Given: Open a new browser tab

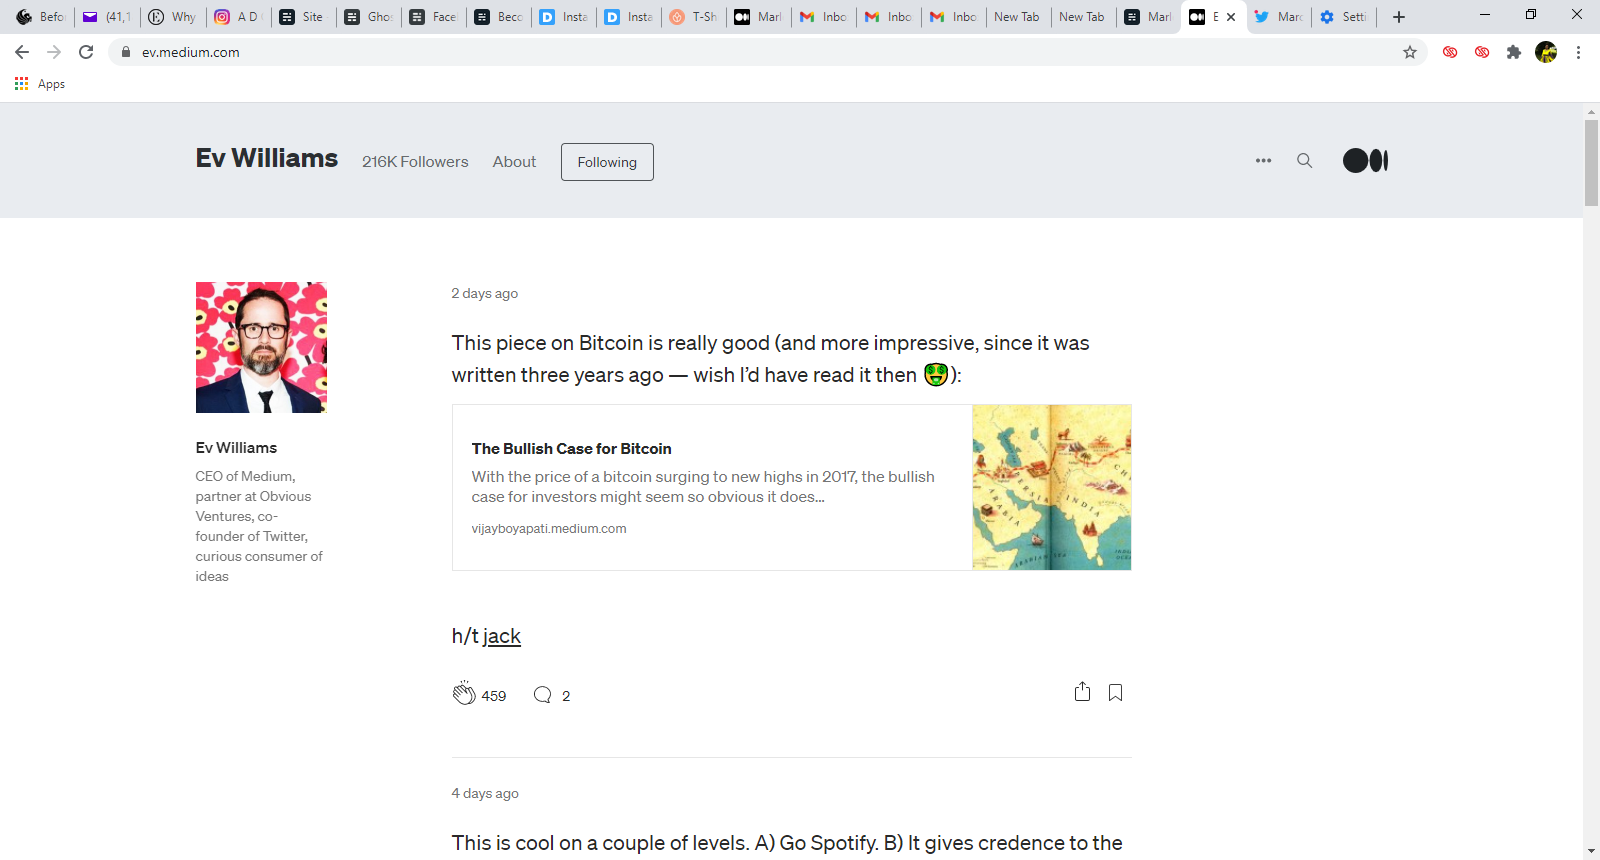Looking at the screenshot, I should pyautogui.click(x=1399, y=17).
